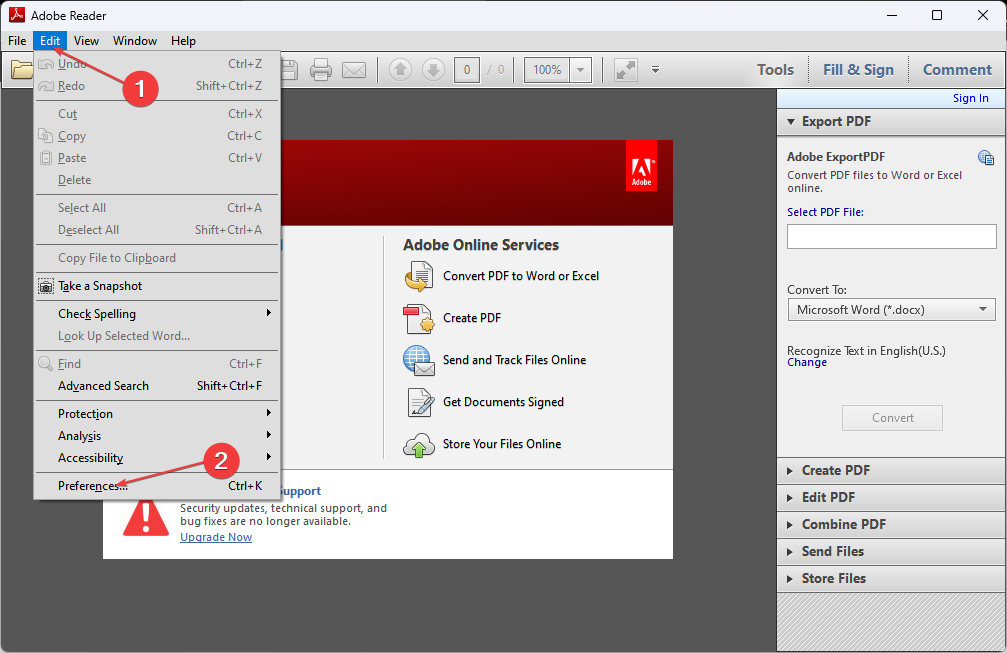Click the Adobe ExportPDF globe icon
1007x653 pixels.
pos(986,157)
